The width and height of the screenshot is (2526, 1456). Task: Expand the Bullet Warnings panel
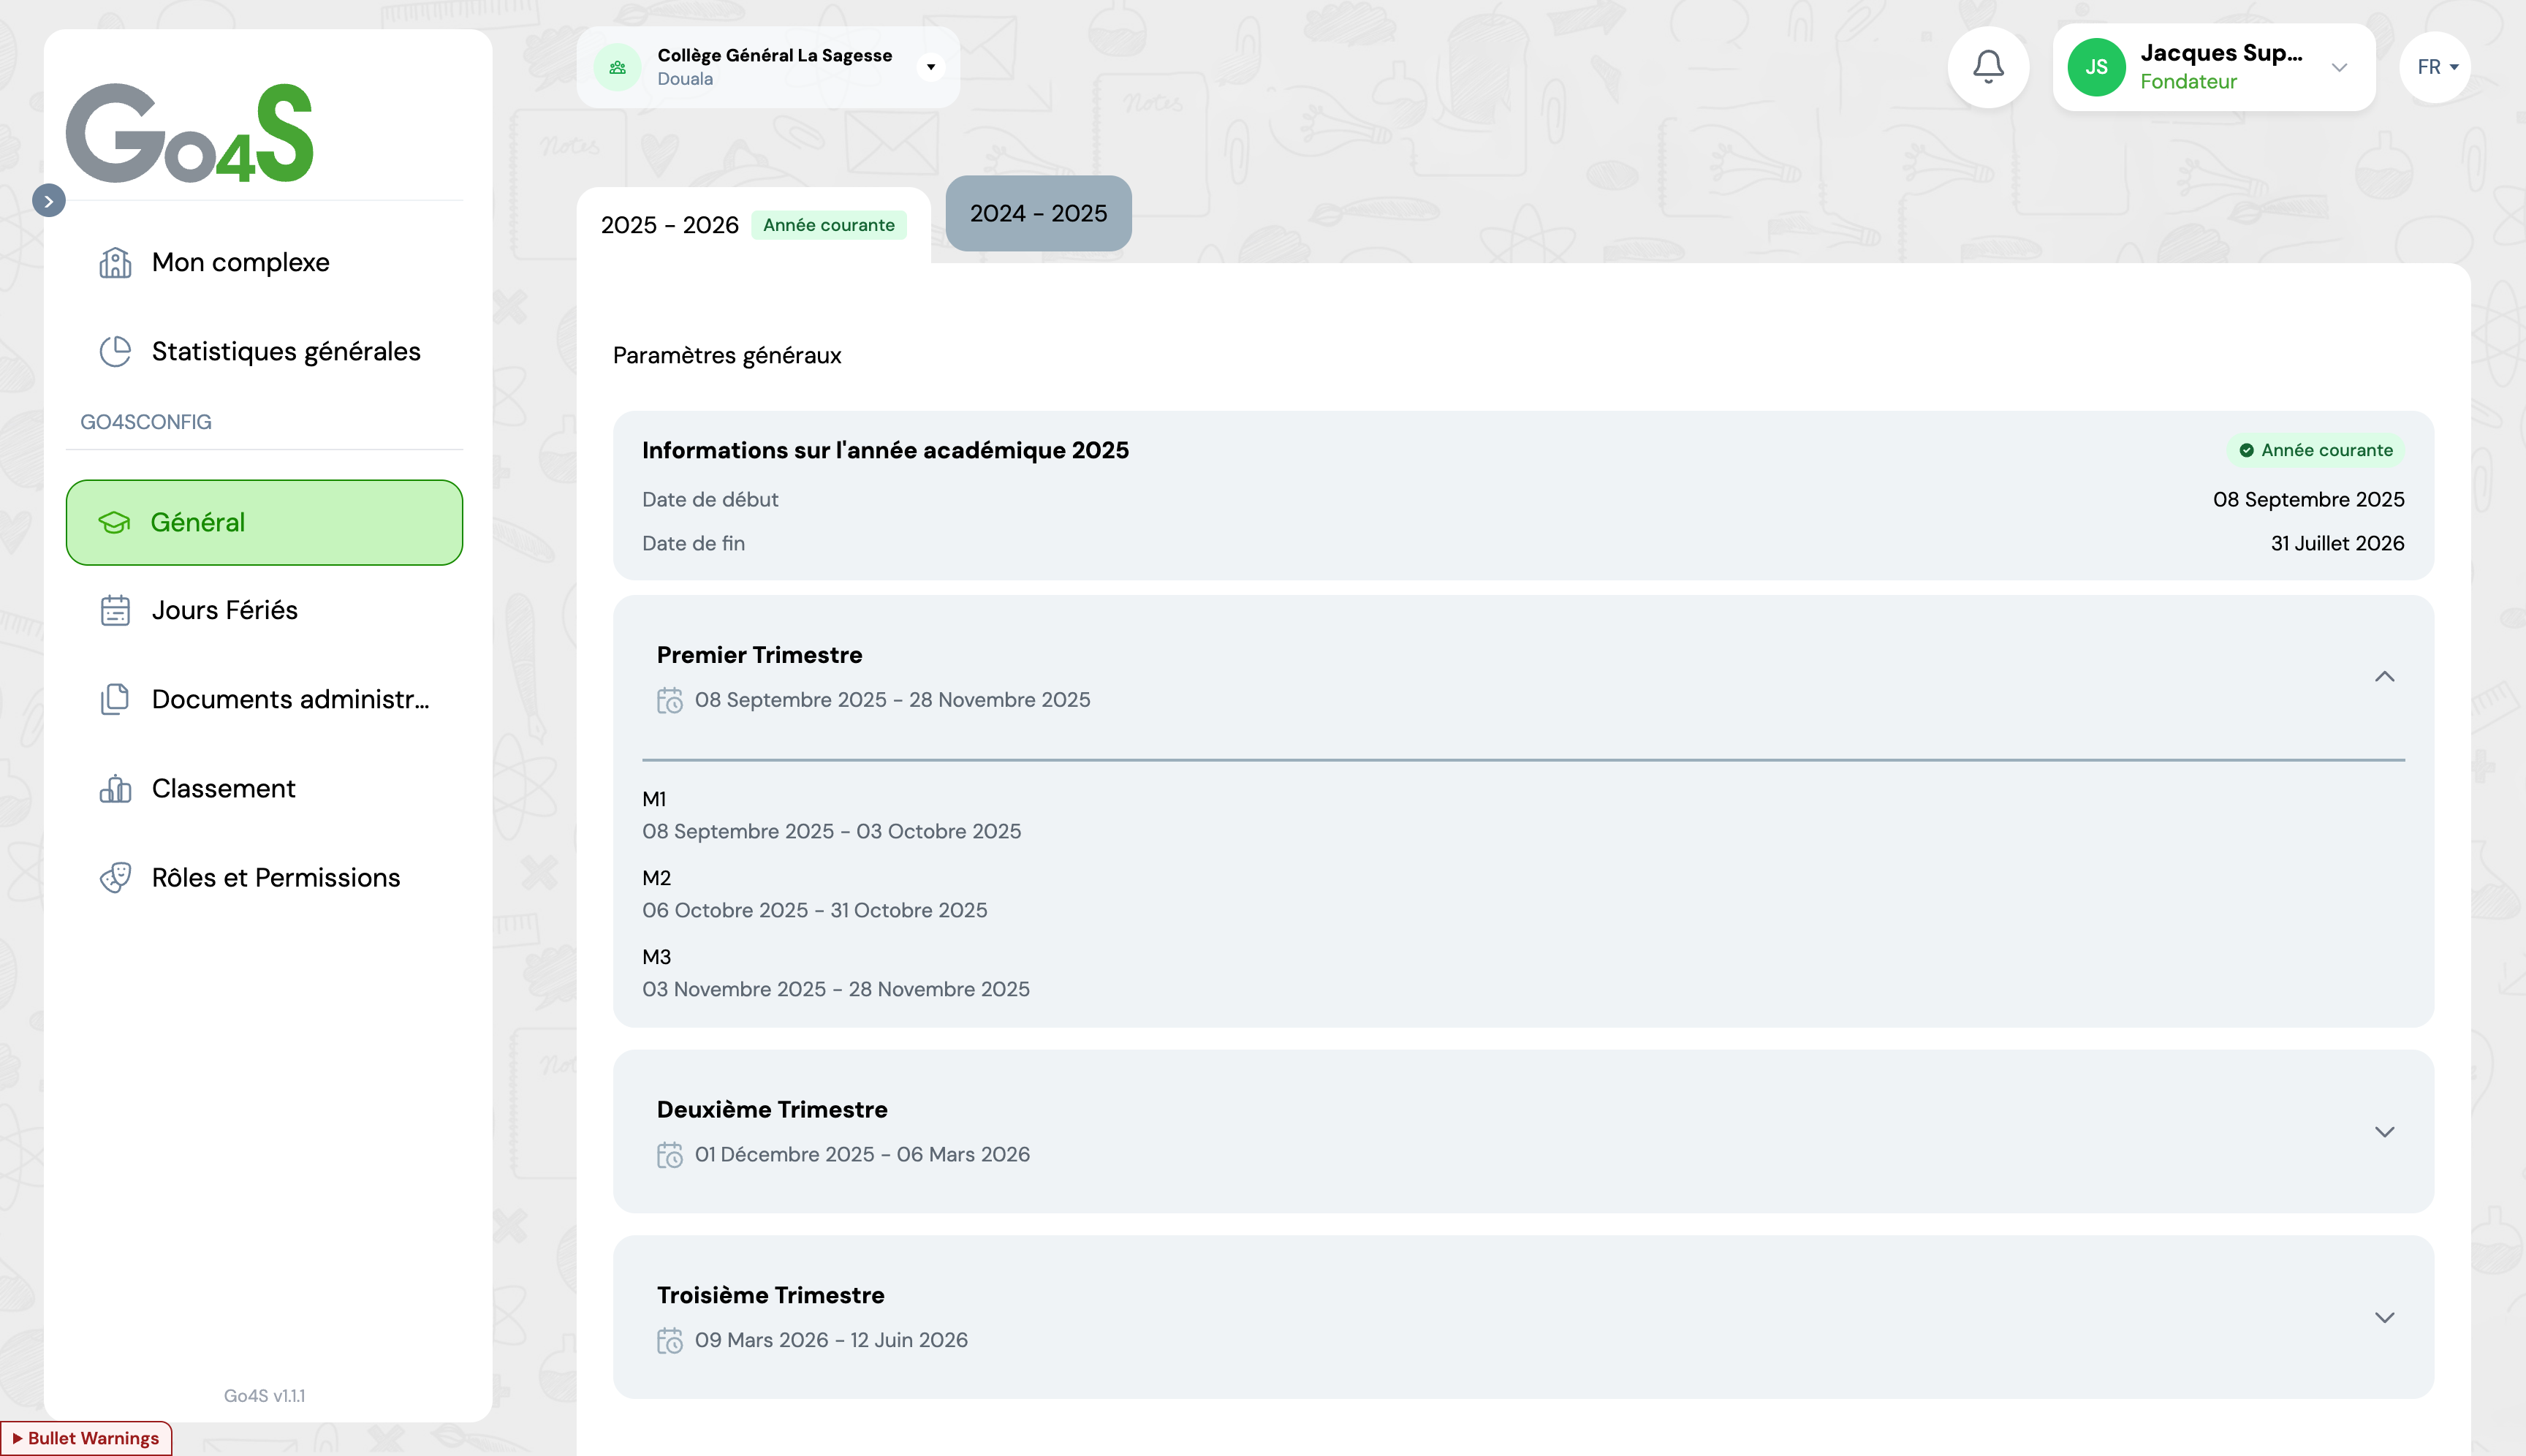86,1438
